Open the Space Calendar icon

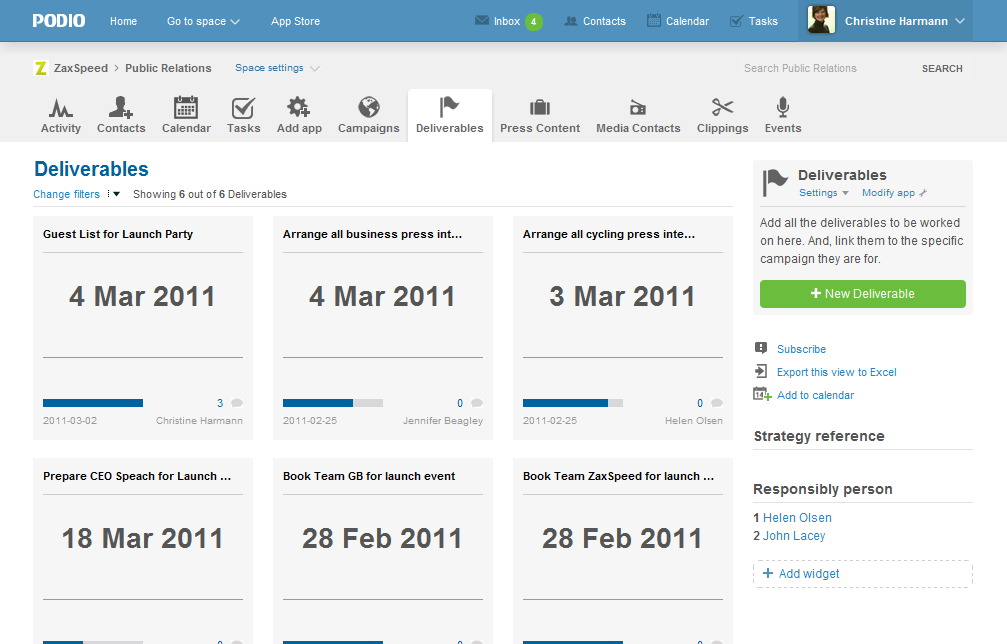click(186, 108)
